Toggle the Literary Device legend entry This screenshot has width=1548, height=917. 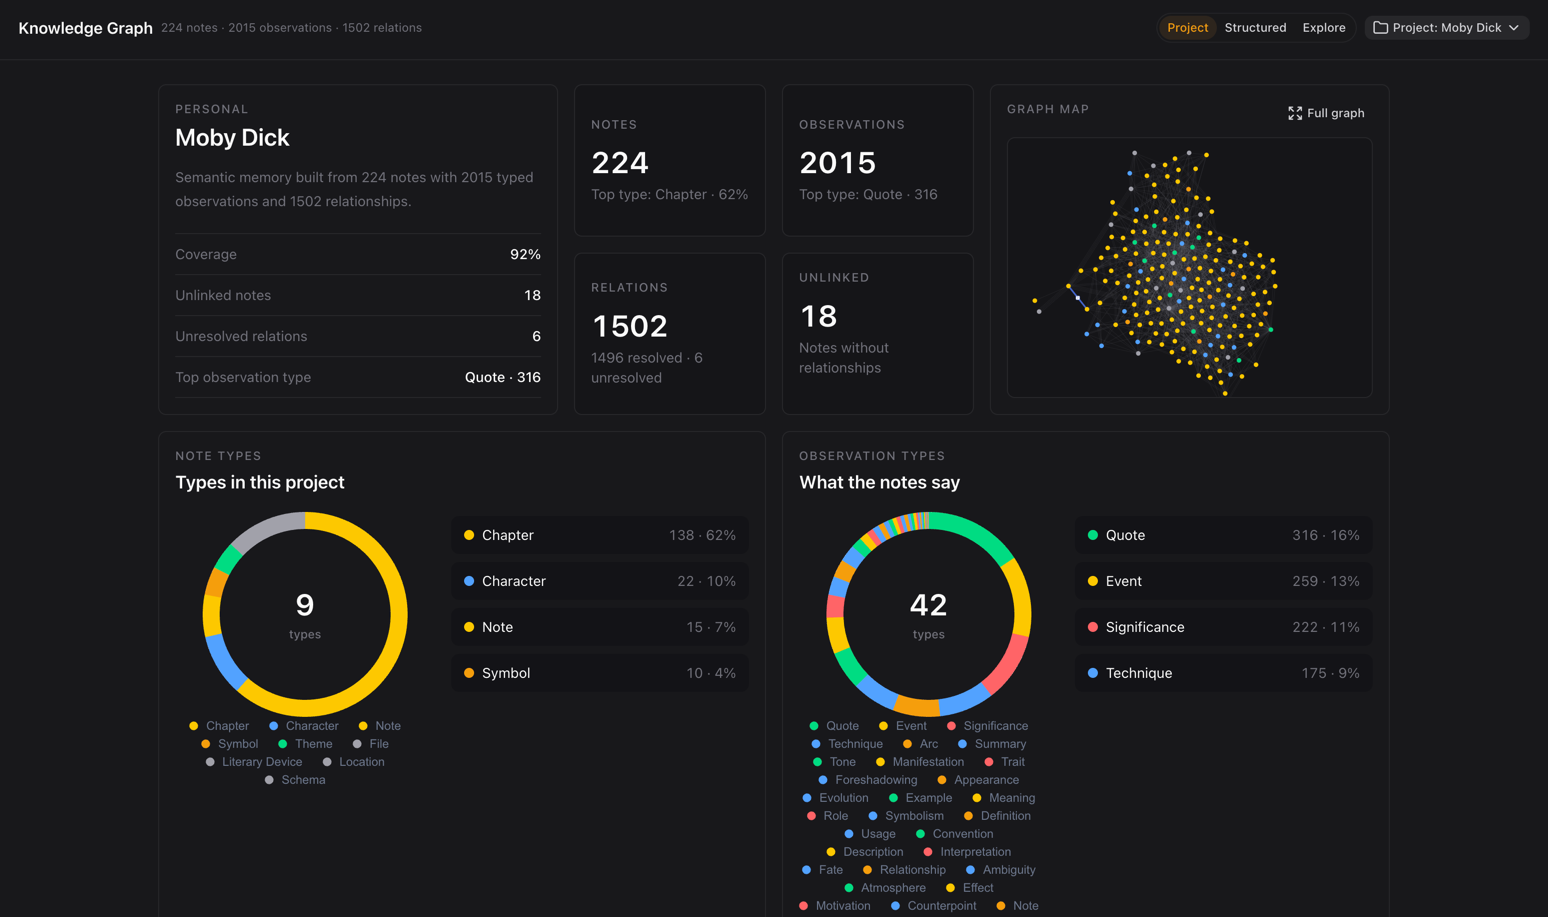point(253,762)
